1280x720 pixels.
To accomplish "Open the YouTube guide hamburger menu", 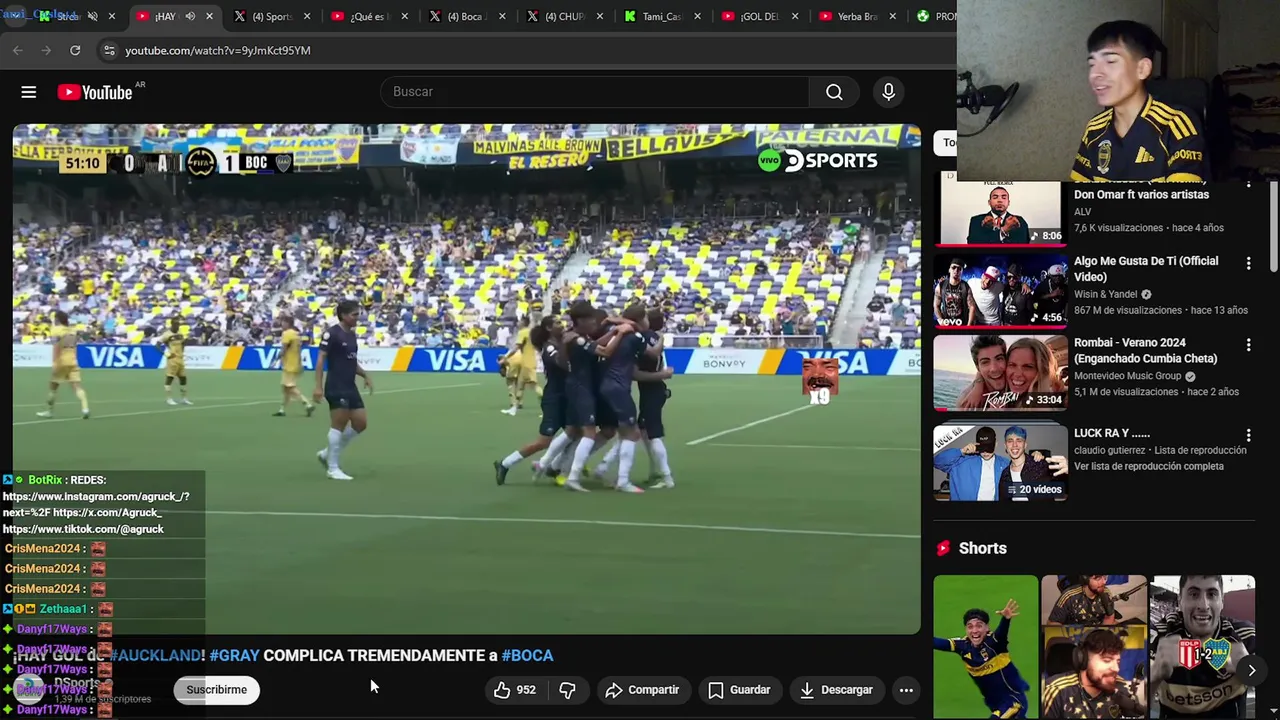I will [29, 92].
